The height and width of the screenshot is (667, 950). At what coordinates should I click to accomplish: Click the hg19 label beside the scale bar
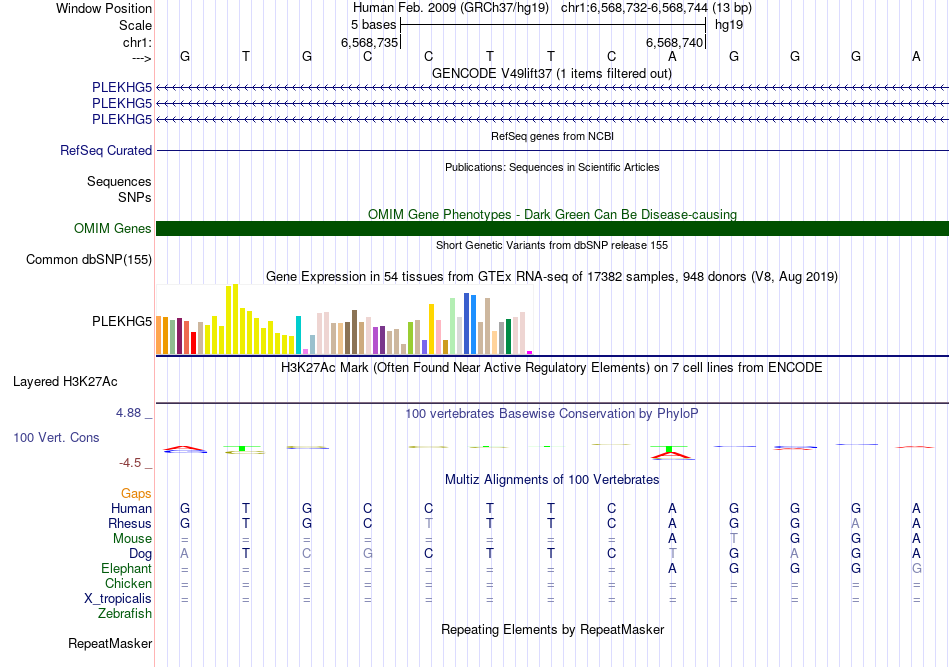coord(729,25)
